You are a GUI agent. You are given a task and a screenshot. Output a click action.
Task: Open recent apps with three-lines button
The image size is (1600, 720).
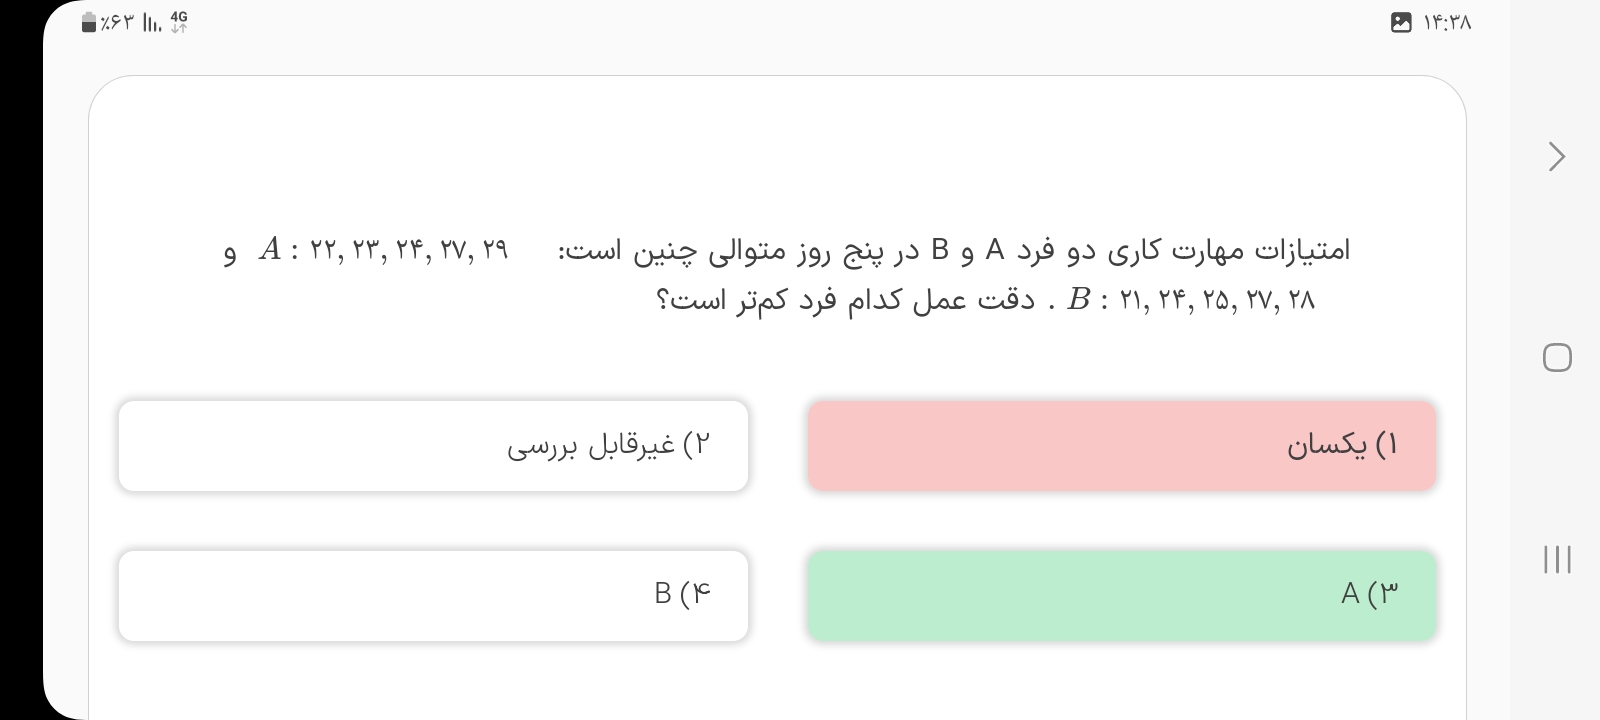point(1557,559)
